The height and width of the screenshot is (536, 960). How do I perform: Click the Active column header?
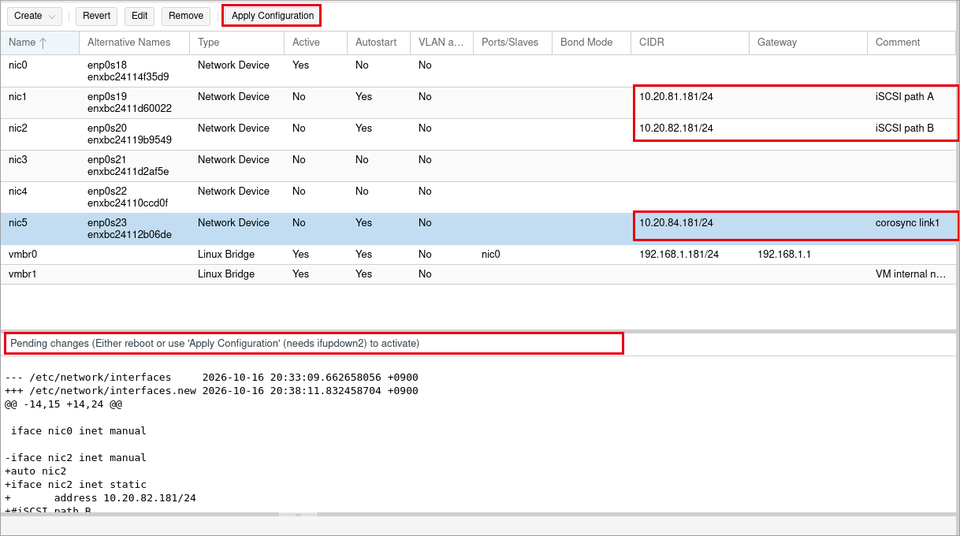[x=315, y=42]
